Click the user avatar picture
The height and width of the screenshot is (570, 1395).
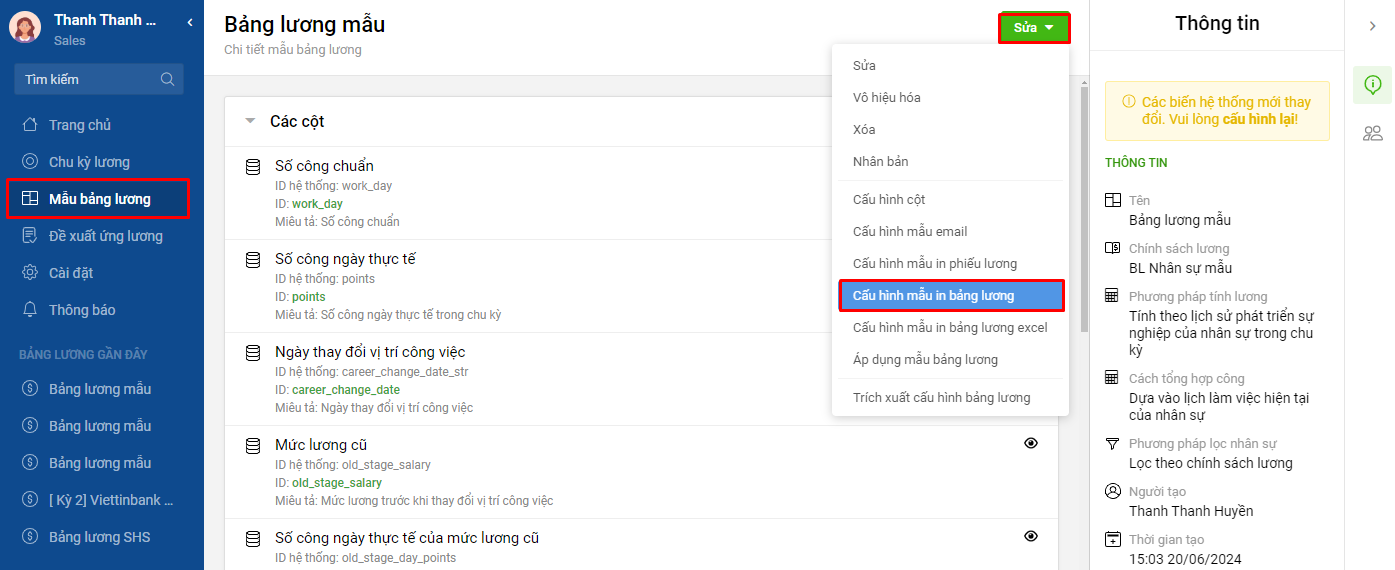click(24, 27)
